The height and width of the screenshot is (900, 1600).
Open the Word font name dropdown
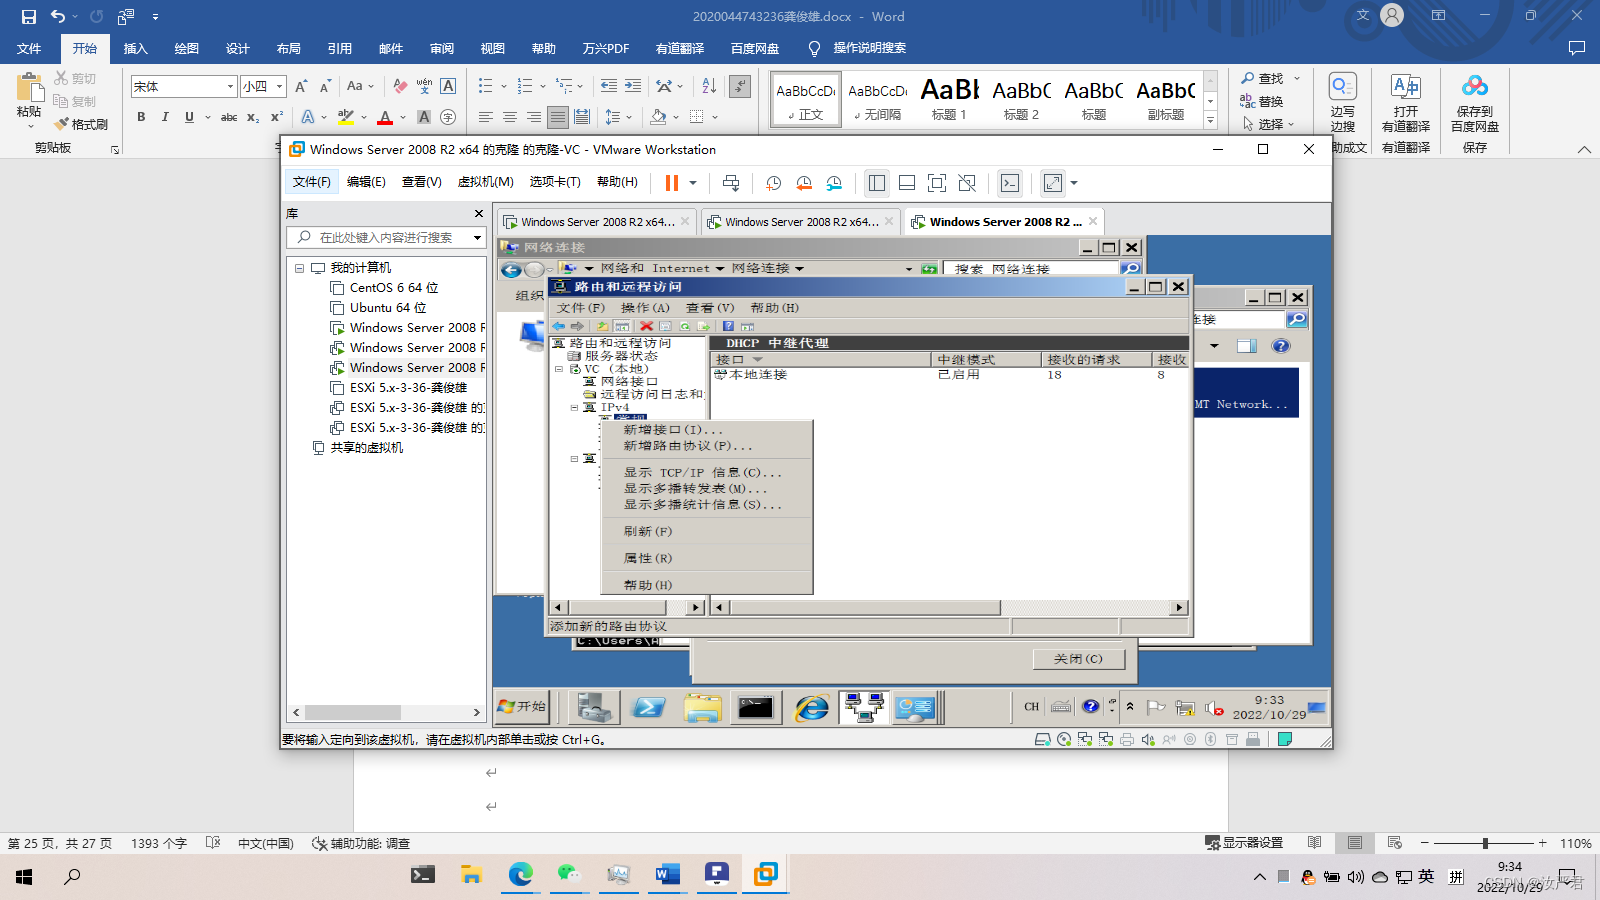230,87
